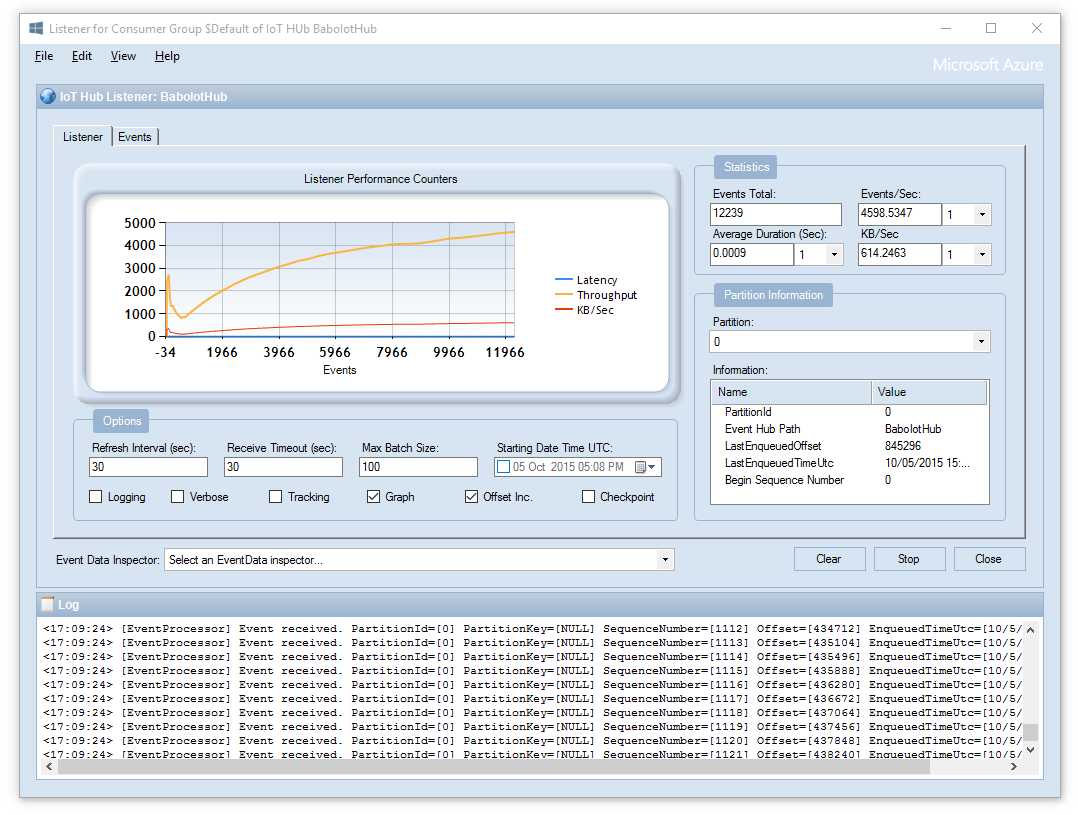Click the Clear button
The width and height of the screenshot is (1078, 815).
coord(829,559)
